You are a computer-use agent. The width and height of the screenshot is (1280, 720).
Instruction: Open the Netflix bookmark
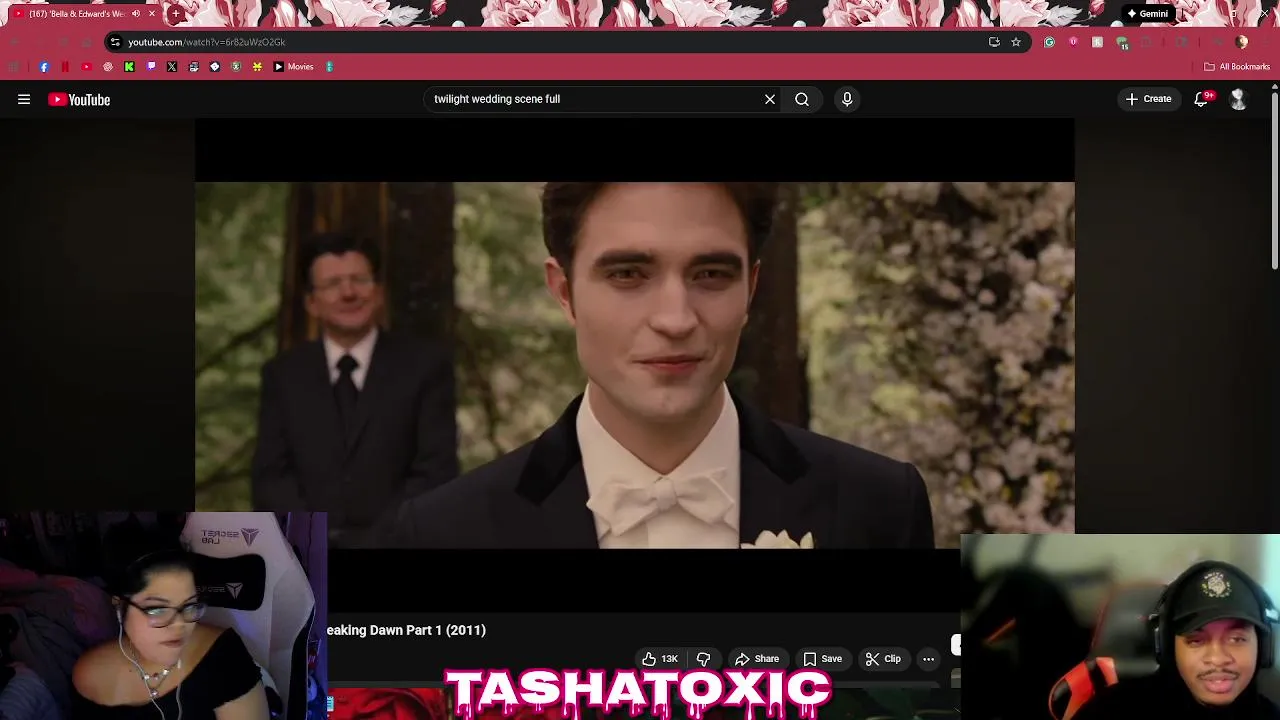tap(65, 67)
